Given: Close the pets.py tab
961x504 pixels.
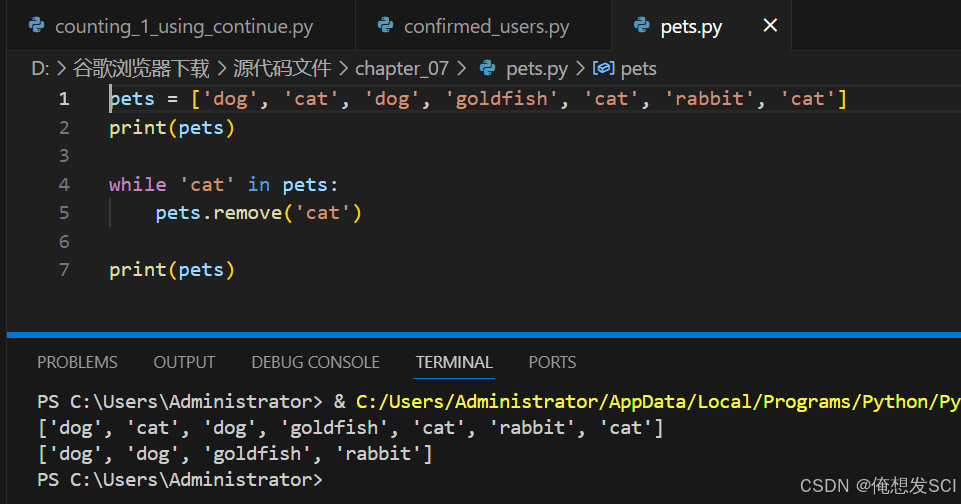Looking at the screenshot, I should point(770,26).
